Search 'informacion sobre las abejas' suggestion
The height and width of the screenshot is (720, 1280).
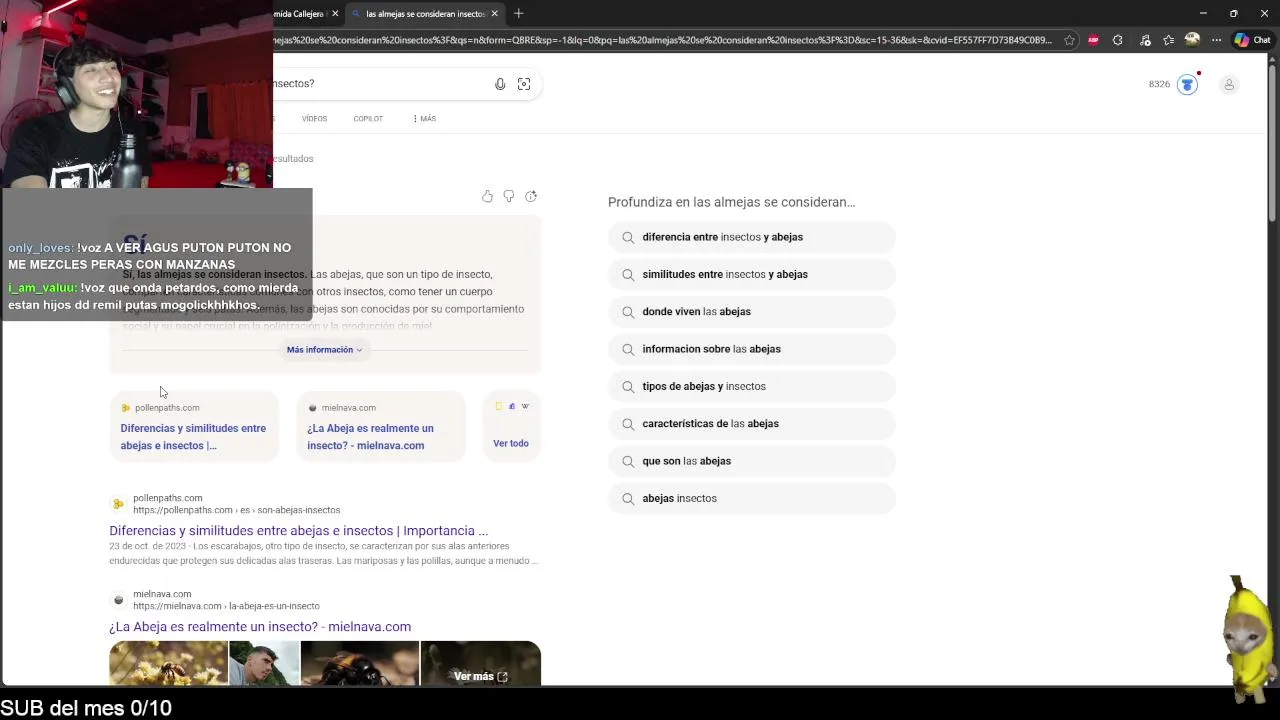click(x=752, y=349)
